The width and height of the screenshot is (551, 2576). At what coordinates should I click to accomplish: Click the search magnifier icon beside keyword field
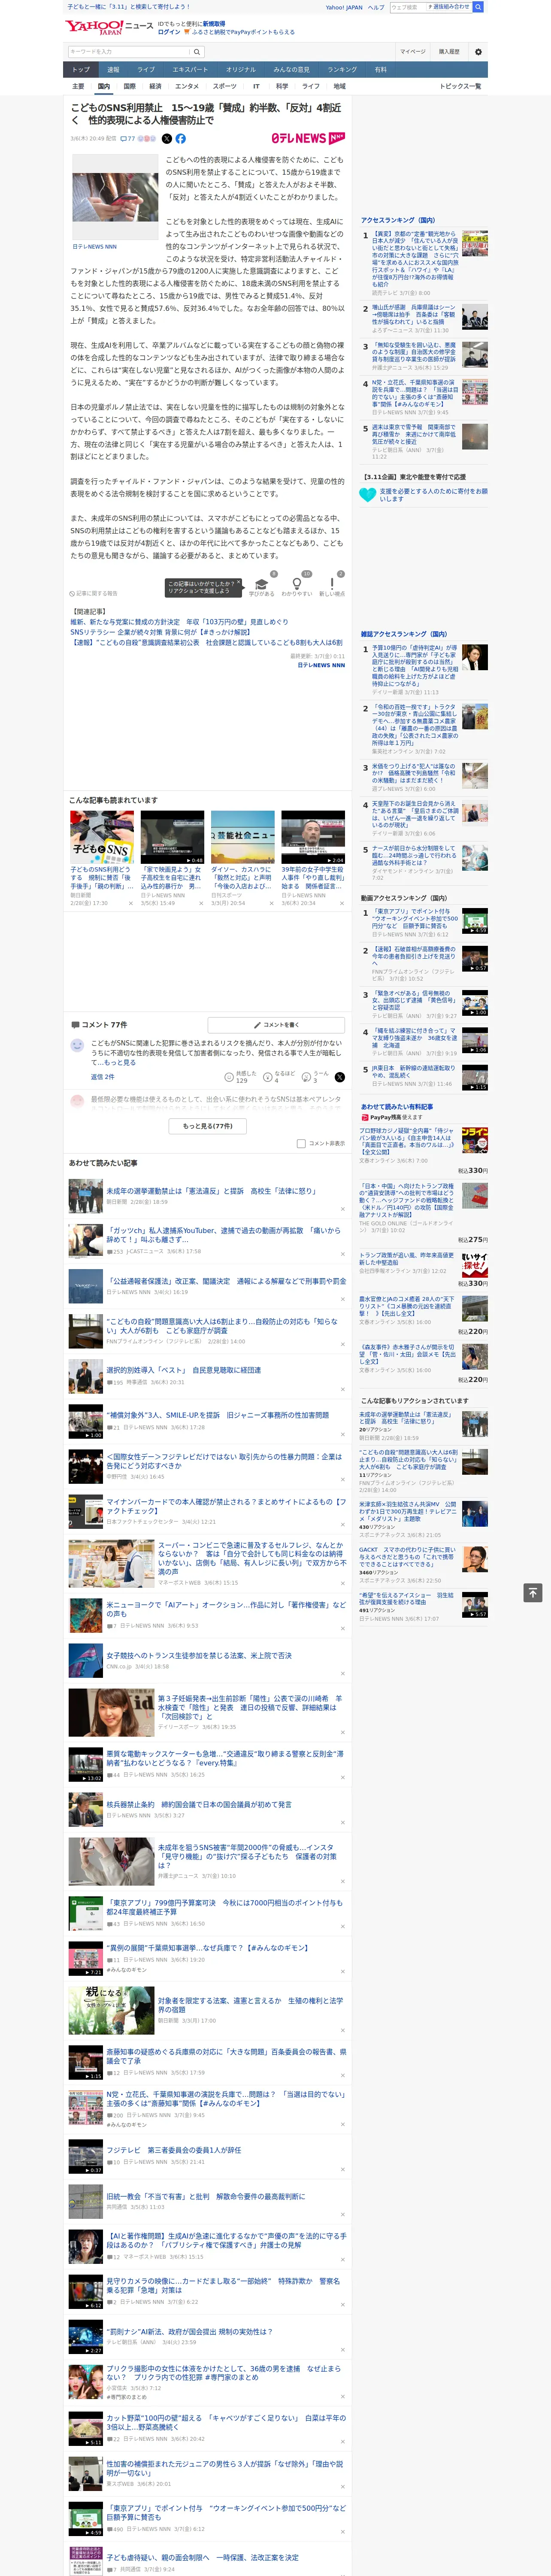tap(197, 51)
